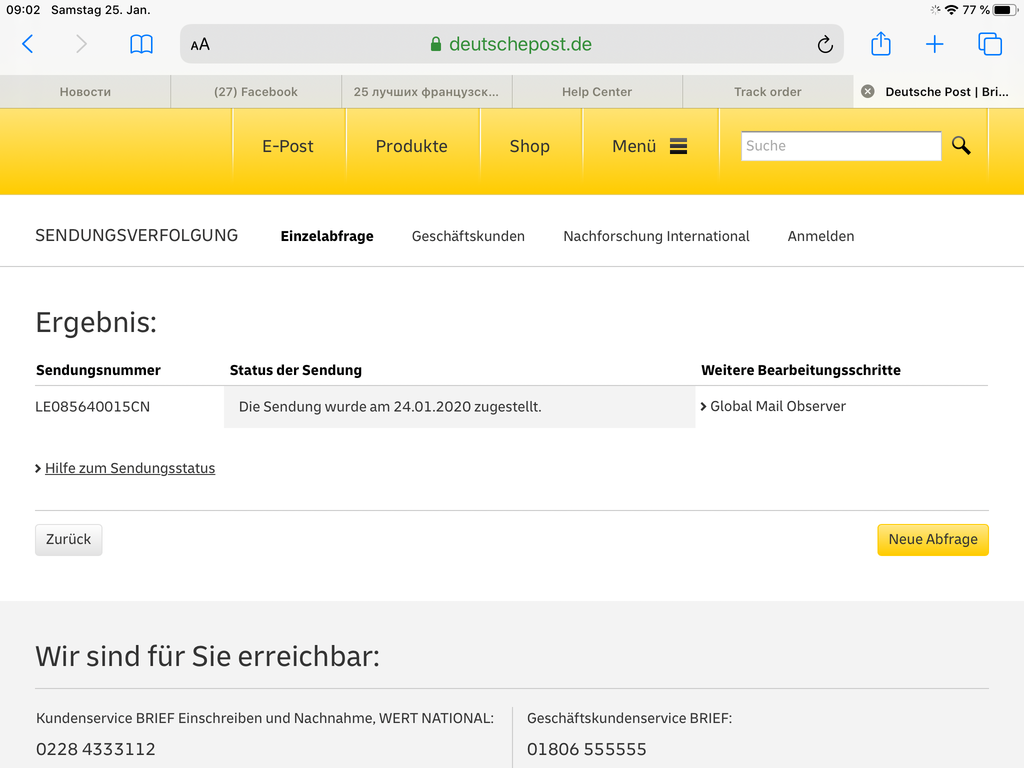Viewport: 1024px width, 768px height.
Task: Click the Suche search field
Action: [840, 146]
